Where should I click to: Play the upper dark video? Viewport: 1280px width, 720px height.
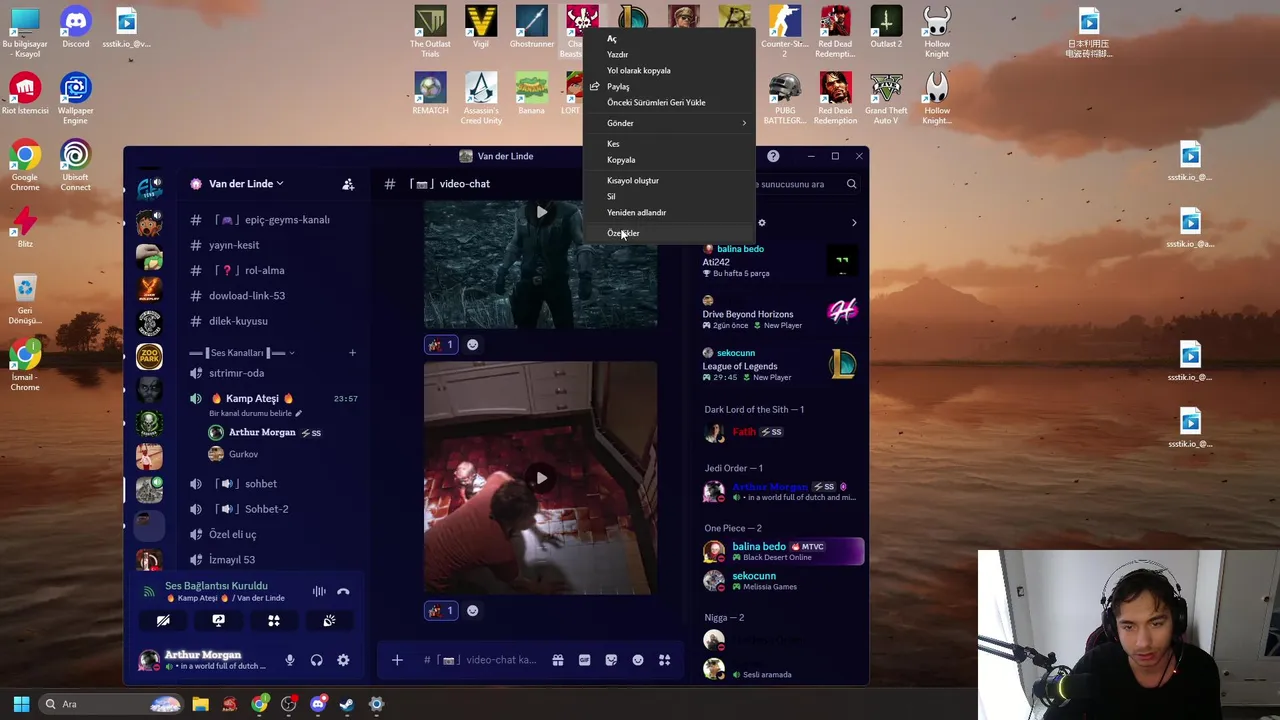point(541,212)
